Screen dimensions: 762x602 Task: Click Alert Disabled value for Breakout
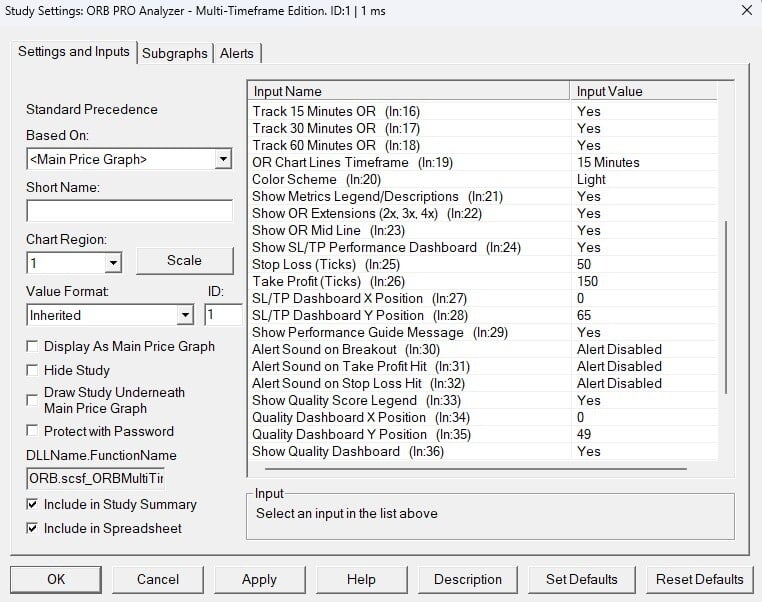click(644, 349)
